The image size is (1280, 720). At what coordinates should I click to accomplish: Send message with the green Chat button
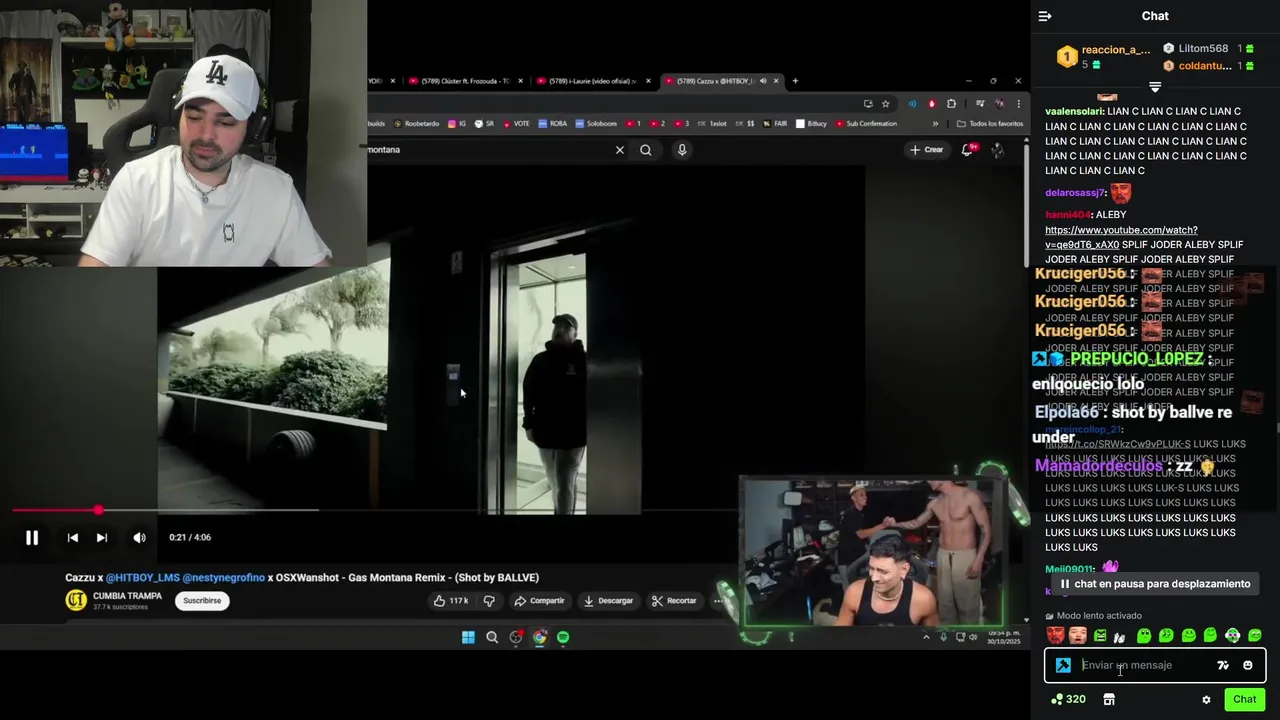(1244, 699)
